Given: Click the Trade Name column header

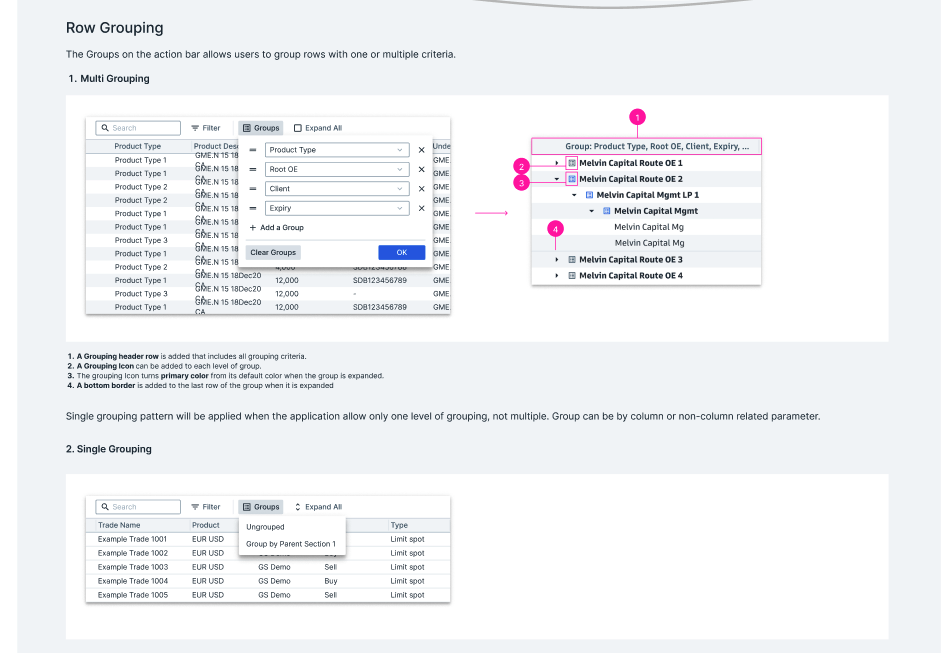Looking at the screenshot, I should click(119, 525).
